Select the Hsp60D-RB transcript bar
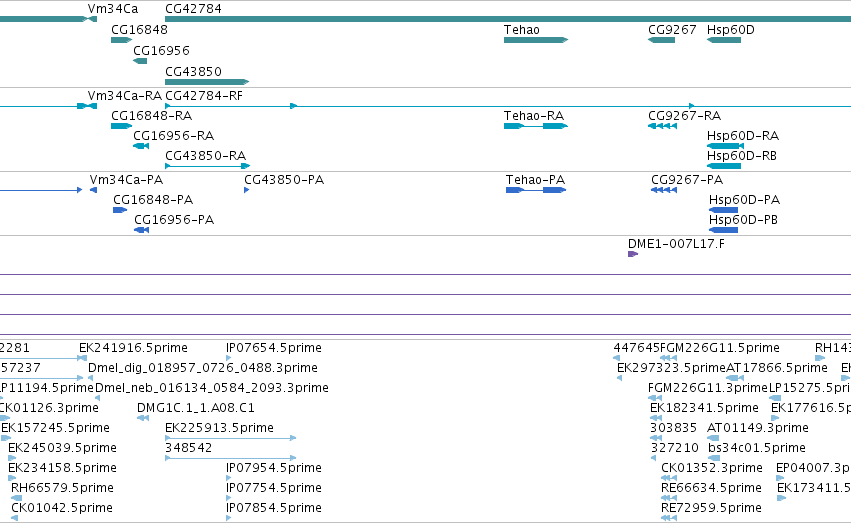 [x=724, y=165]
